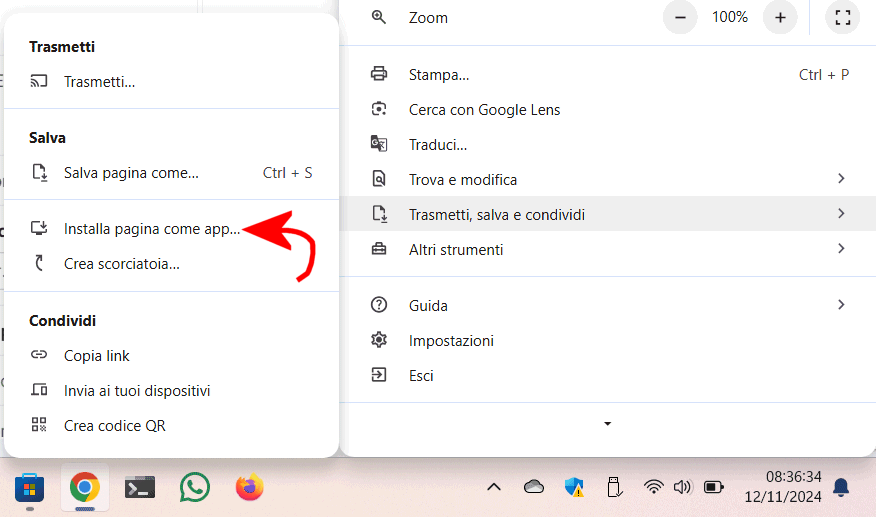Click the 100% zoom value
This screenshot has height=517, width=876.
tap(730, 17)
